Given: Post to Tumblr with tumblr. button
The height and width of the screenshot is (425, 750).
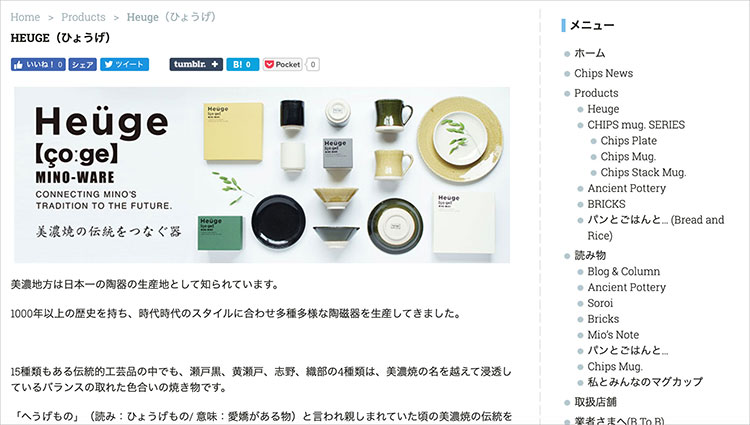Looking at the screenshot, I should point(196,65).
